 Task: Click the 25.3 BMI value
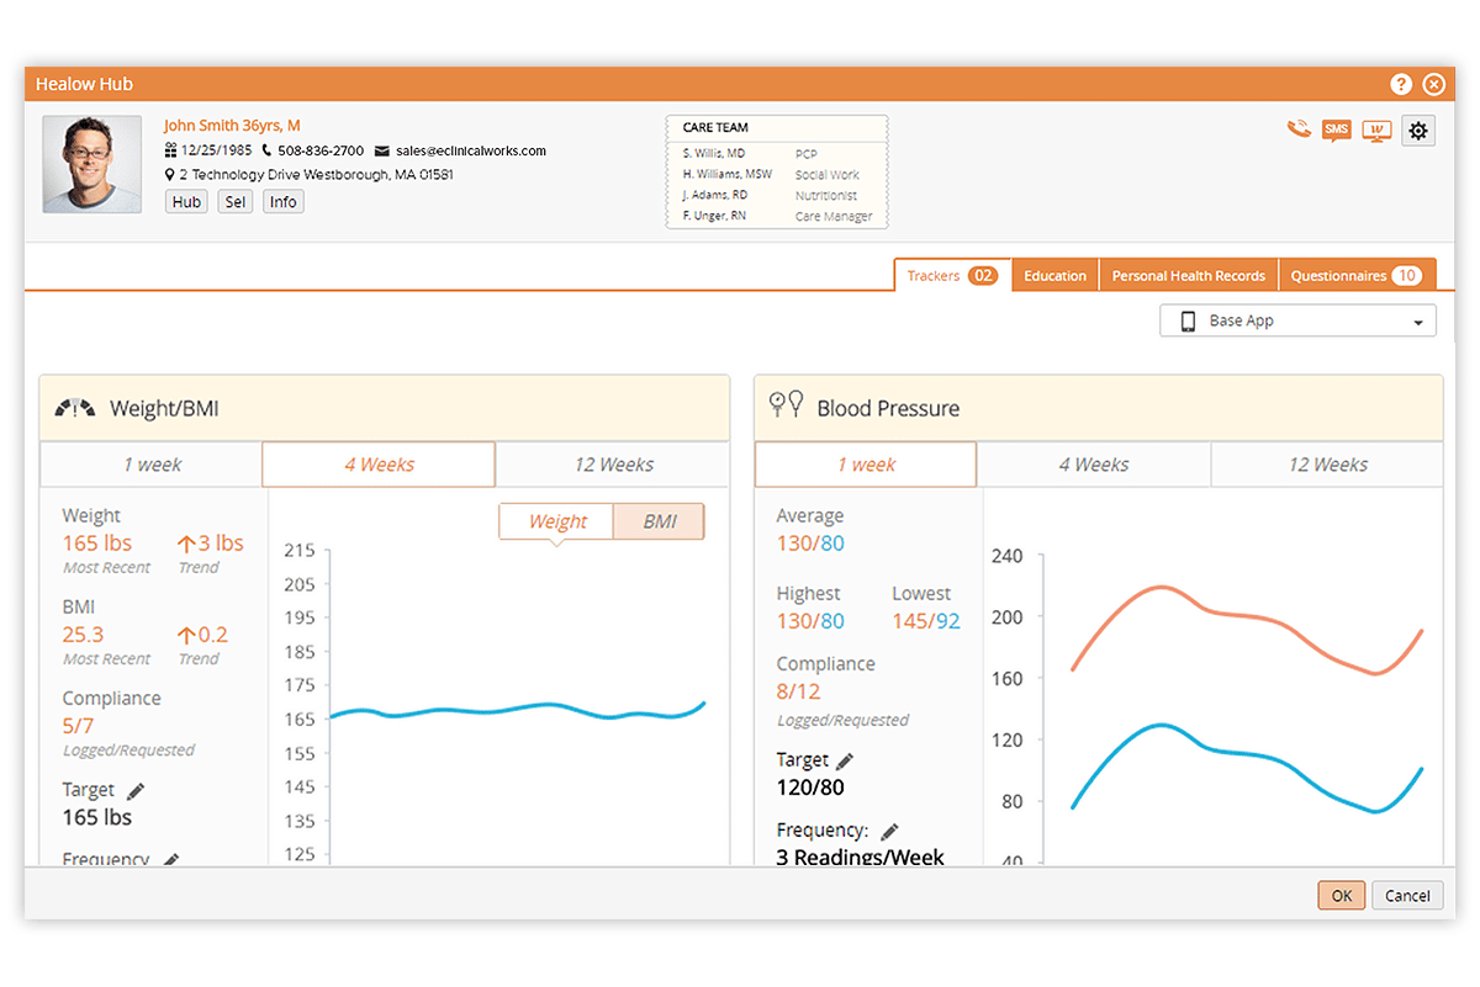[x=83, y=635]
